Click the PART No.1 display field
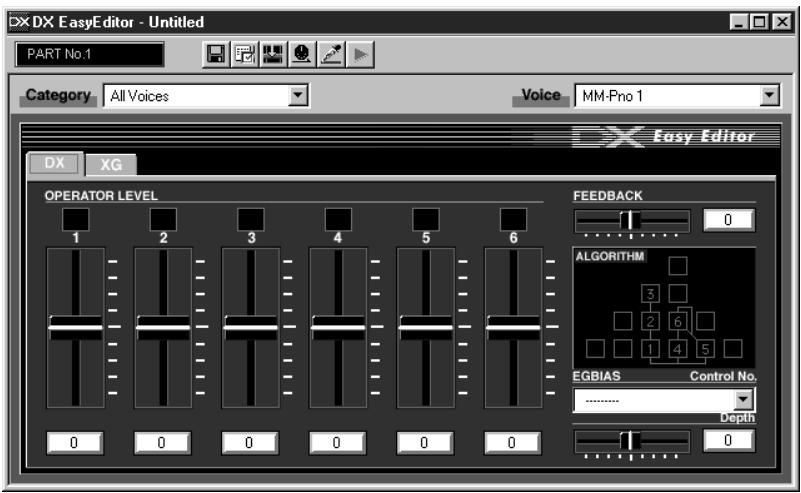Viewport: 801px width, 493px height. coord(90,54)
